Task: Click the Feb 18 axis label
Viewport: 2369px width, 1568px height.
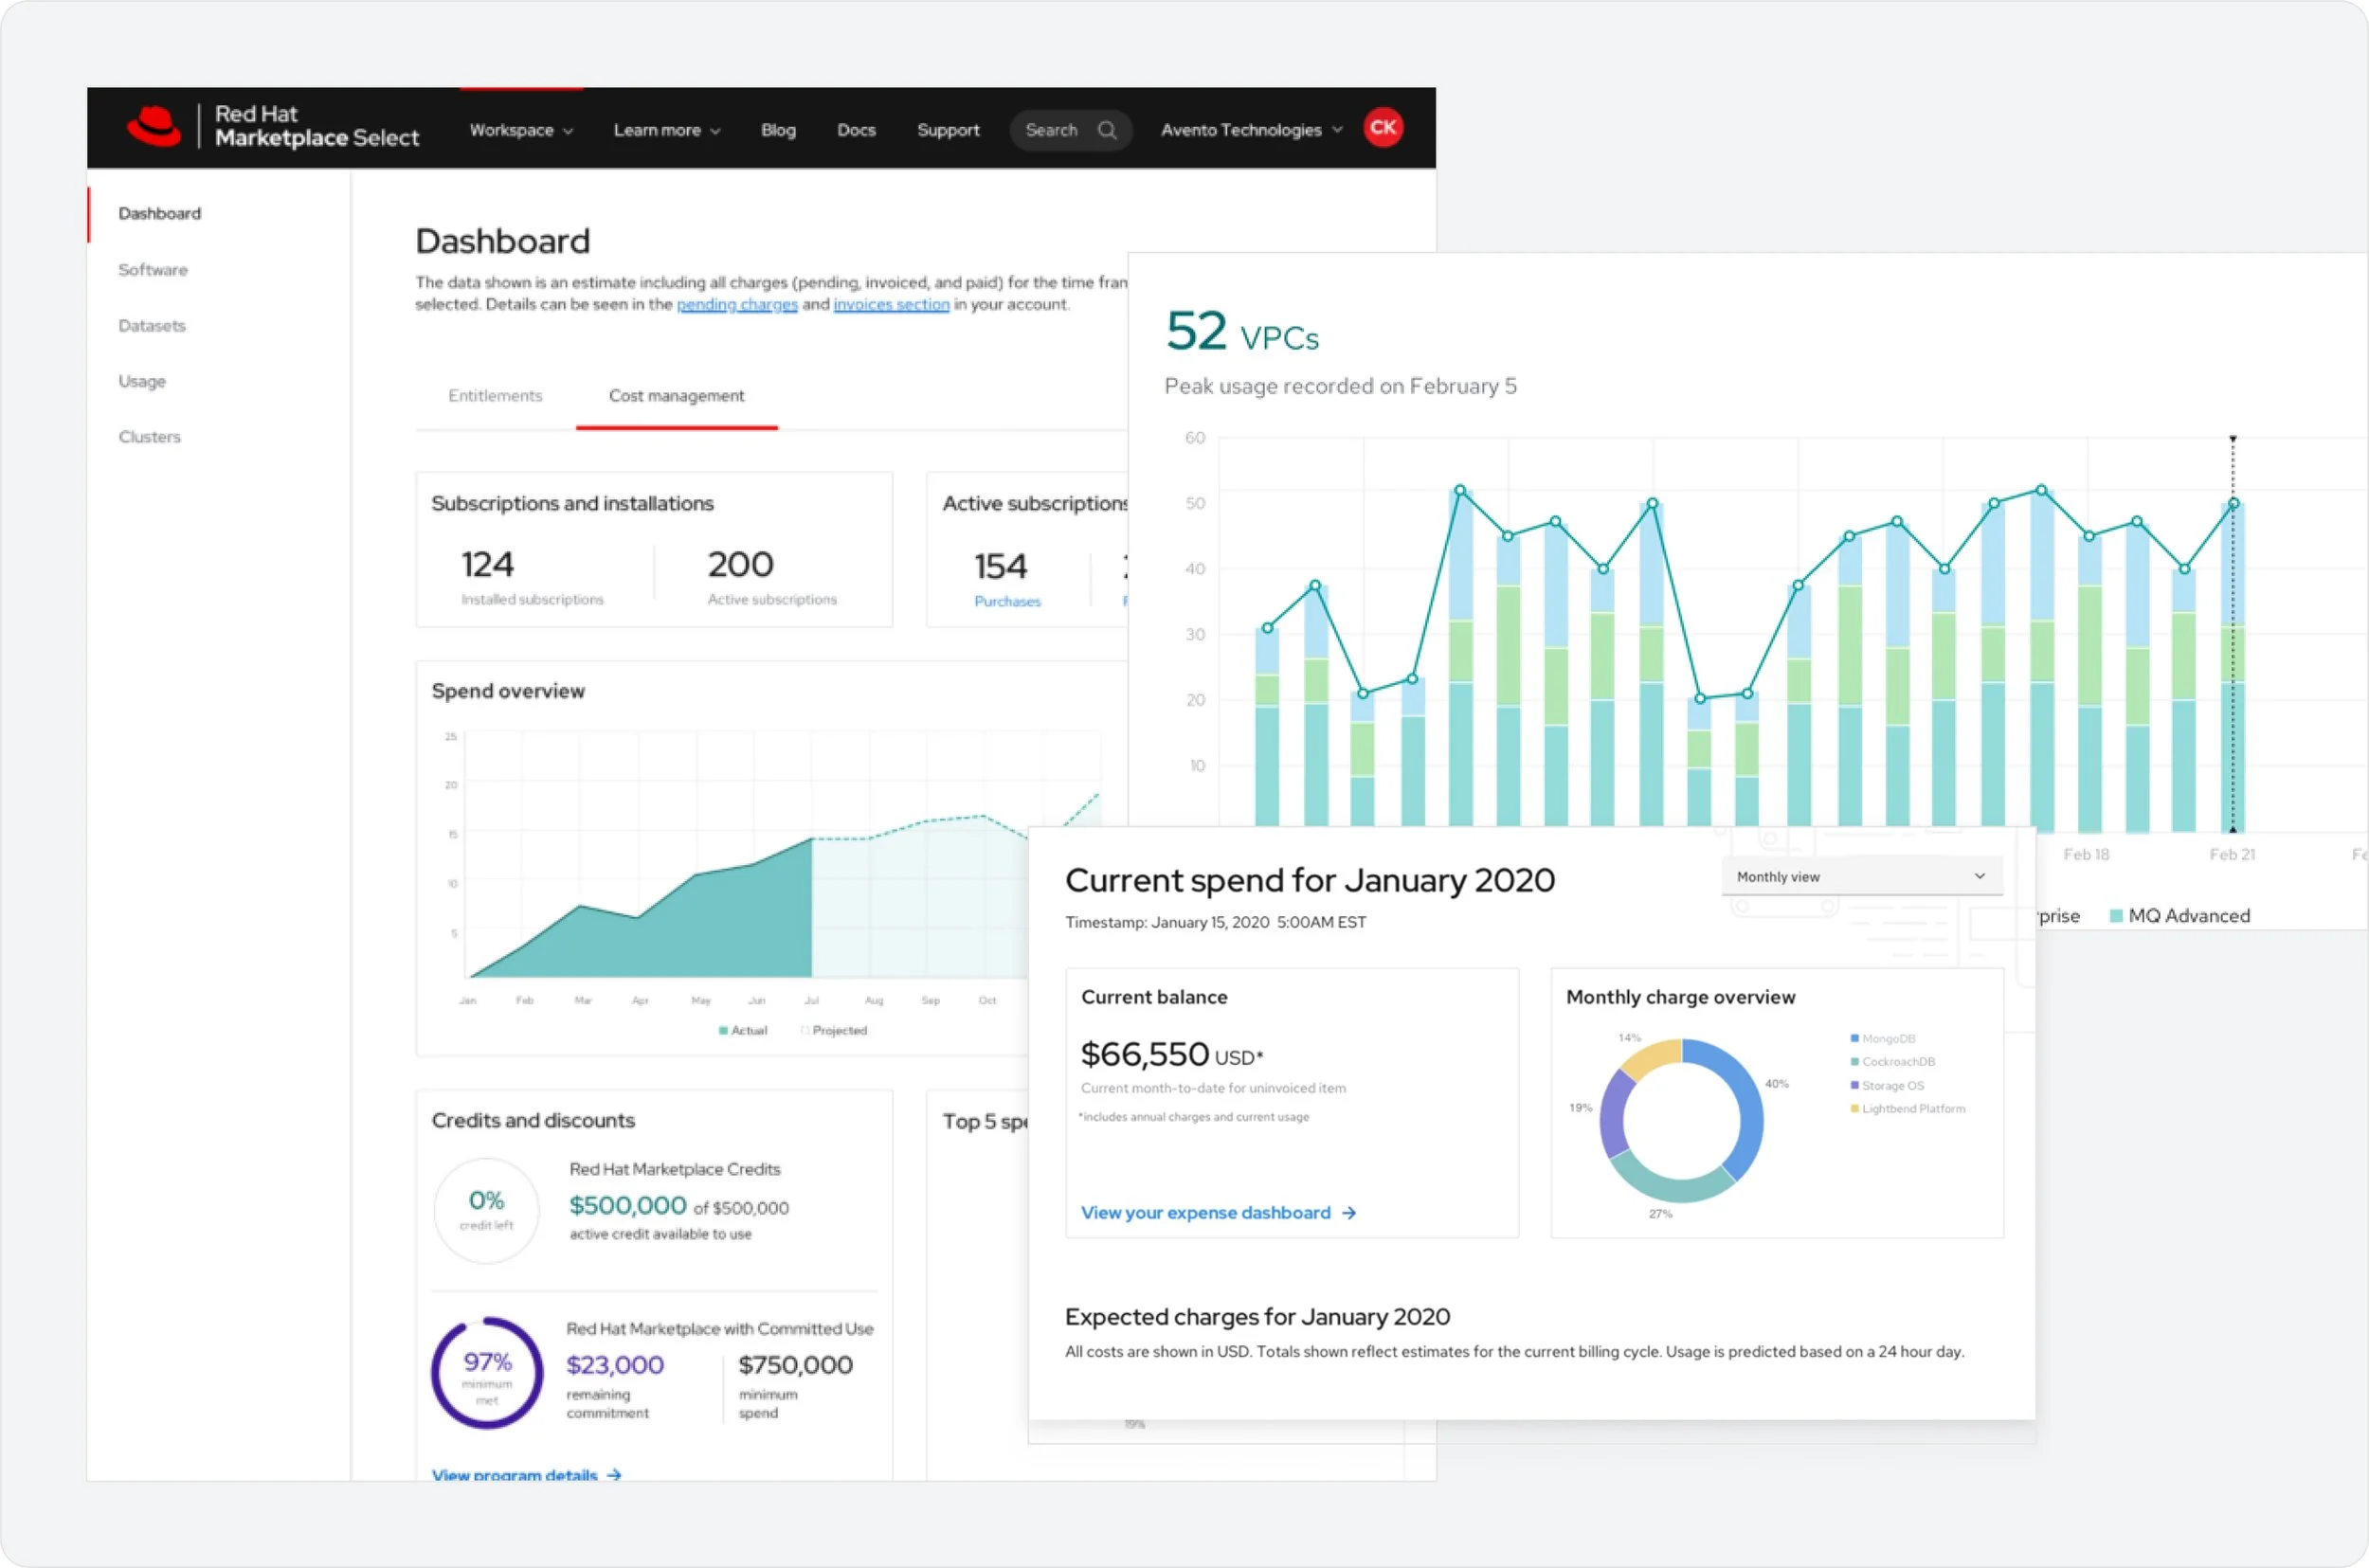Action: pyautogui.click(x=2086, y=855)
